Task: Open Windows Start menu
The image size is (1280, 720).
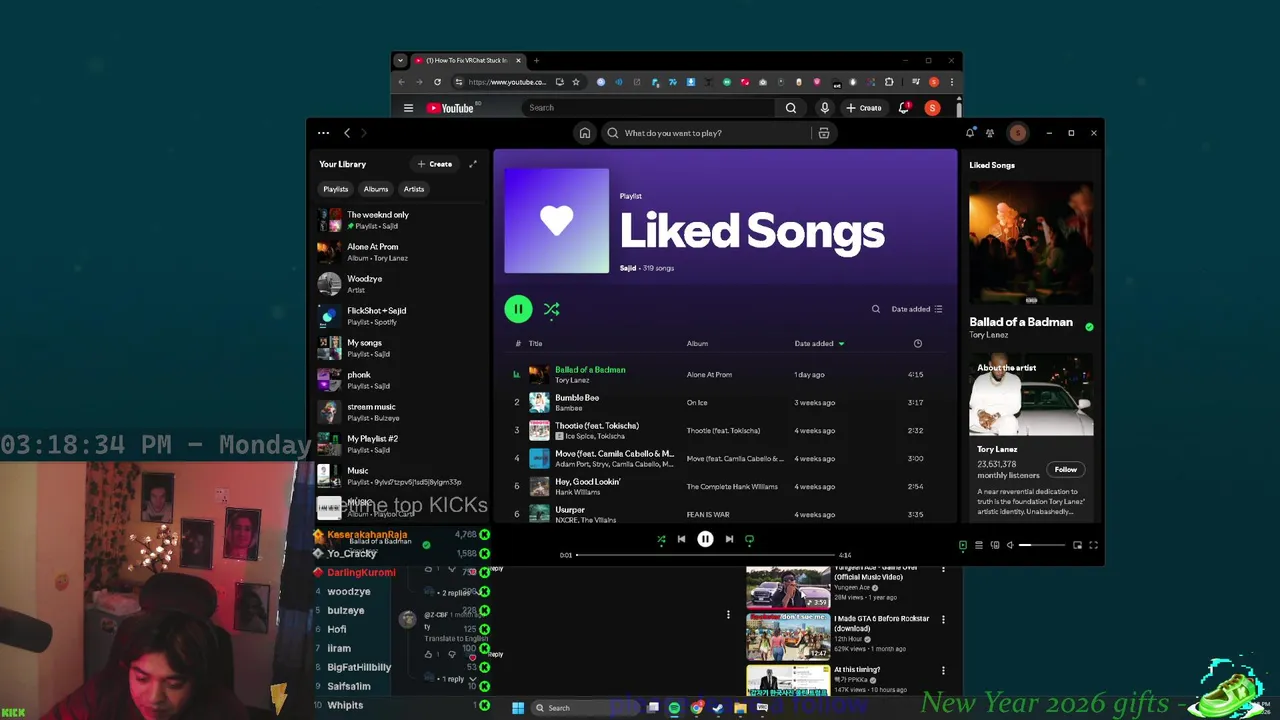Action: [x=518, y=708]
